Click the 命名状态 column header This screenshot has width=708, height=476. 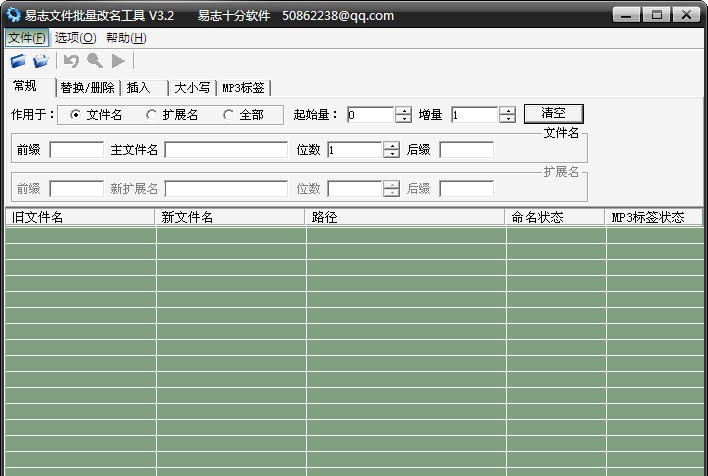point(554,217)
